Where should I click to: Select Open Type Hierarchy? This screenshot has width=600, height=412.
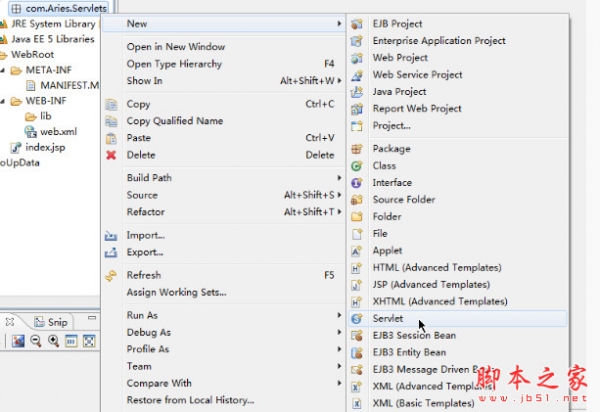pyautogui.click(x=224, y=64)
